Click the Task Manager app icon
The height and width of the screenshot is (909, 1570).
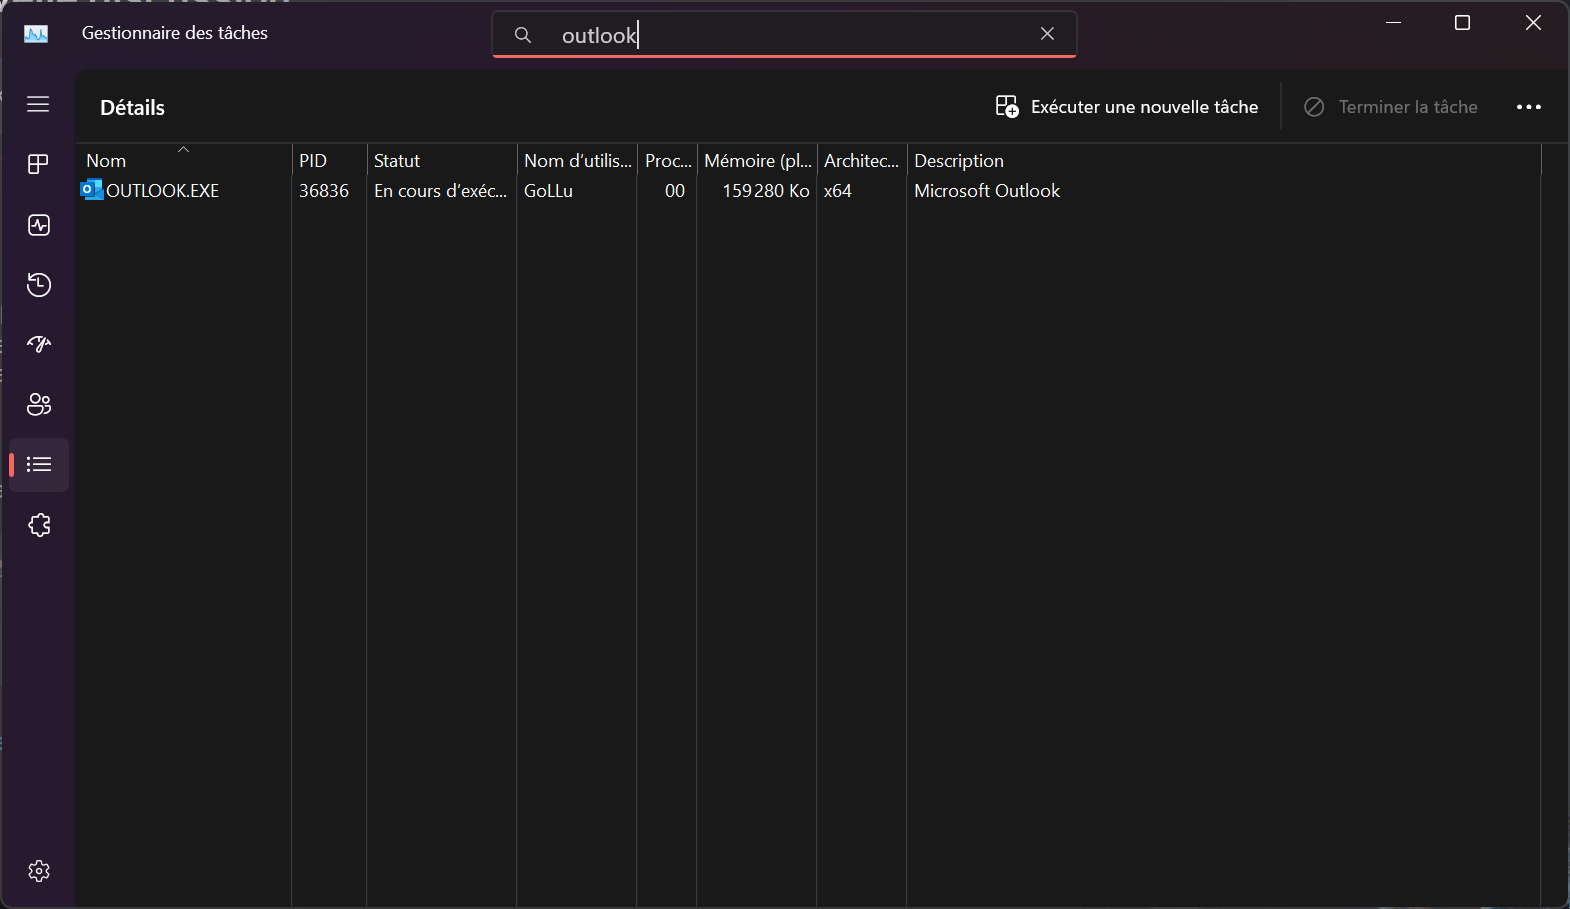click(36, 33)
